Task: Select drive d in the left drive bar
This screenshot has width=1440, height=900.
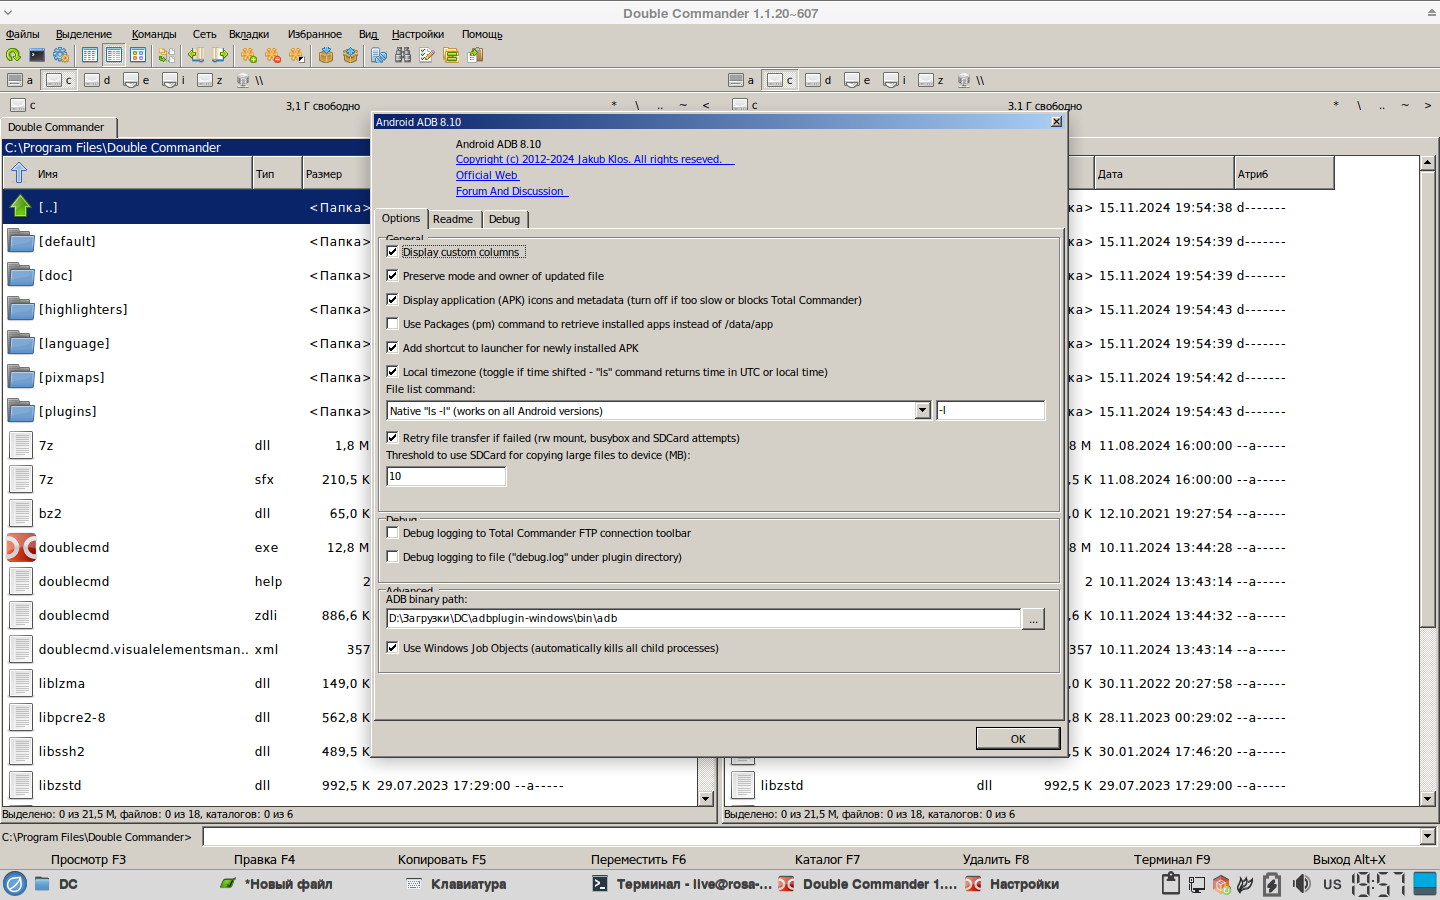Action: (97, 80)
